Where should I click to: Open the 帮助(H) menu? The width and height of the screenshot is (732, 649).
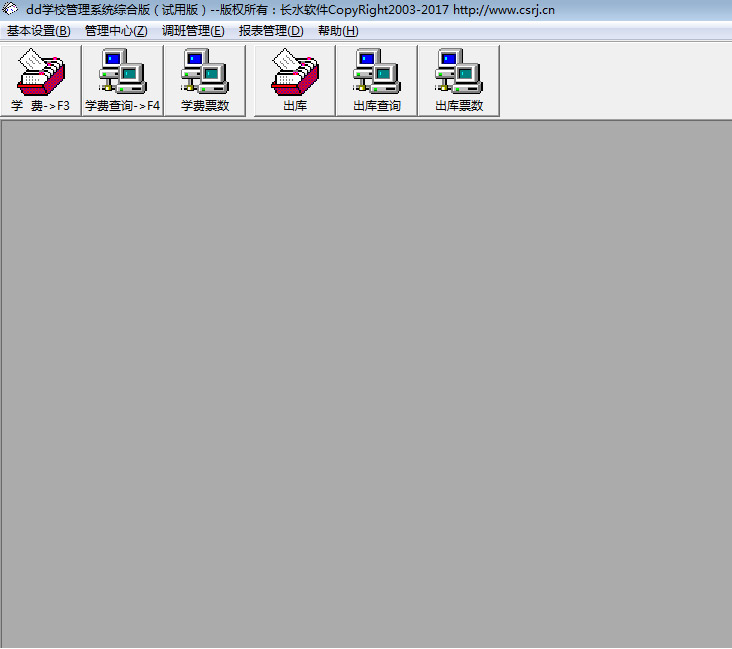coord(338,31)
